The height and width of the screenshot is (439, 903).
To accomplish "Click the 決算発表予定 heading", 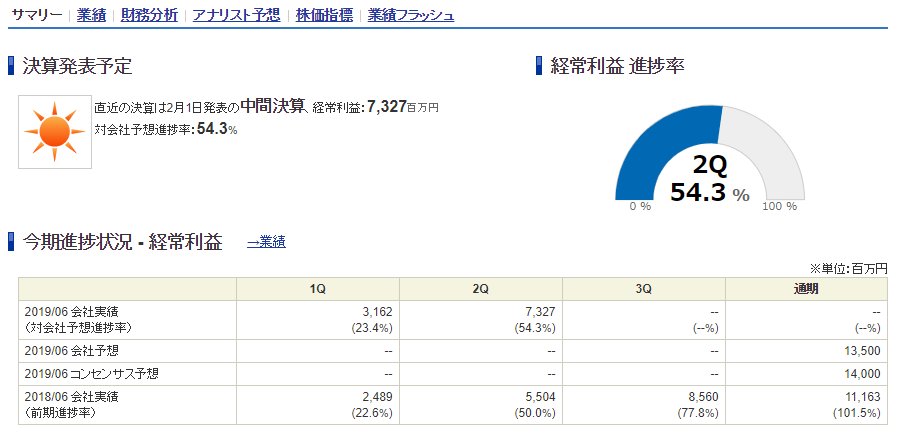I will (77, 66).
